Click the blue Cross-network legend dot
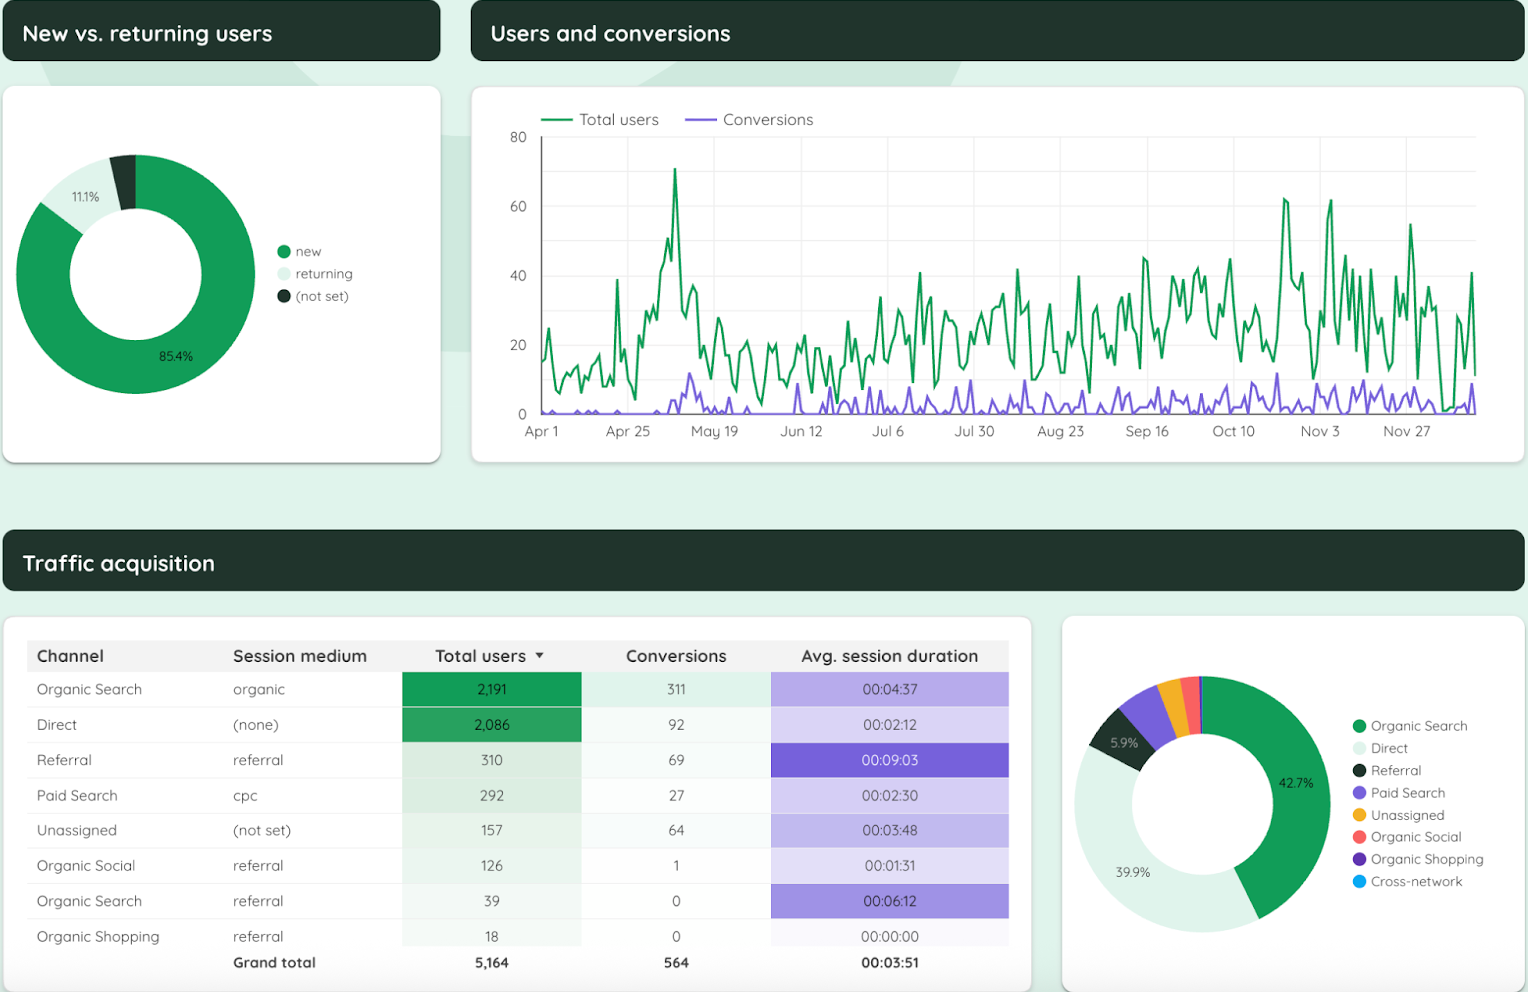Screen dimensions: 1528x992 (1359, 881)
